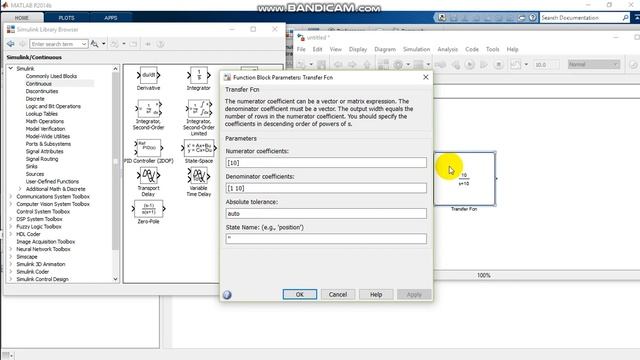Image resolution: width=640 pixels, height=360 pixels.
Task: Click the Save model toolbar icon
Action: pyautogui.click(x=321, y=64)
